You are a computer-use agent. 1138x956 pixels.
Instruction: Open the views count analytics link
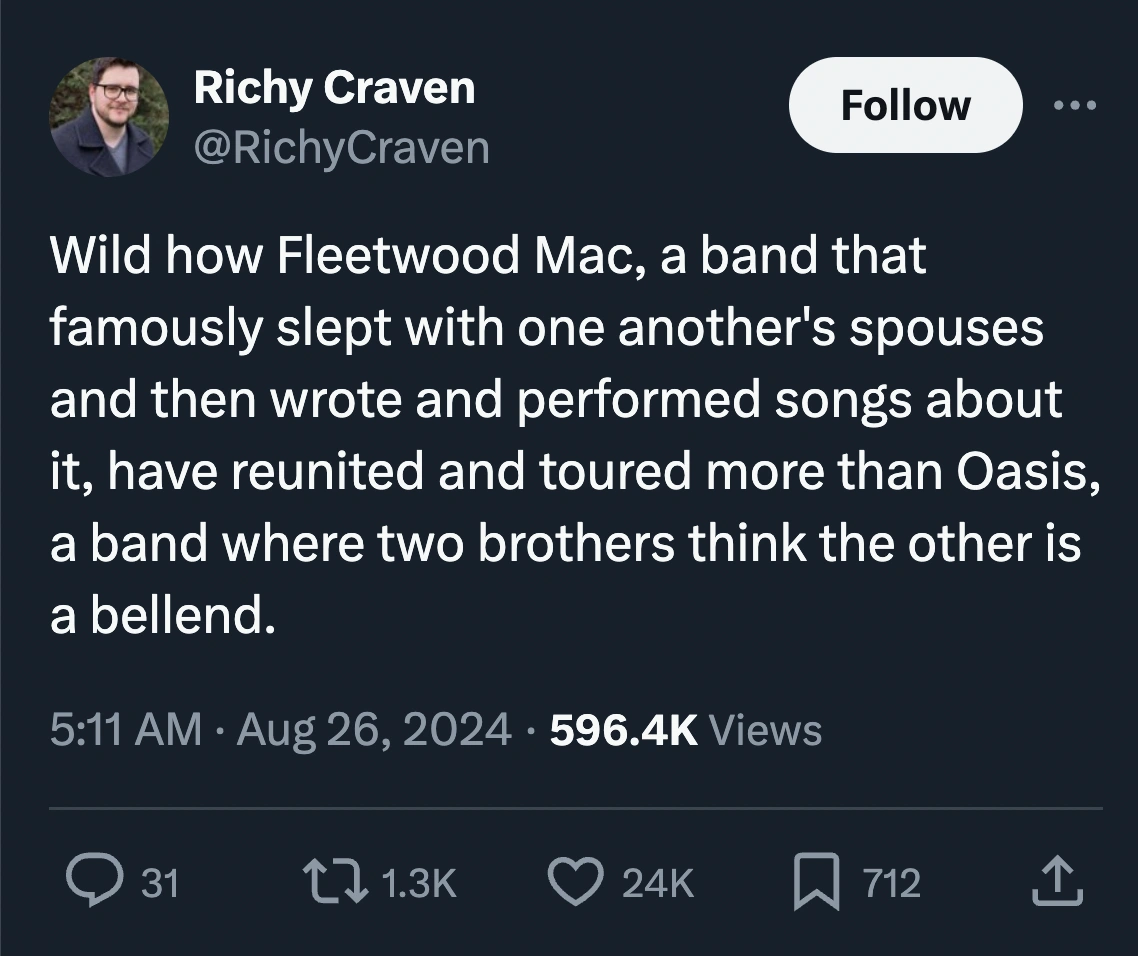tap(685, 729)
